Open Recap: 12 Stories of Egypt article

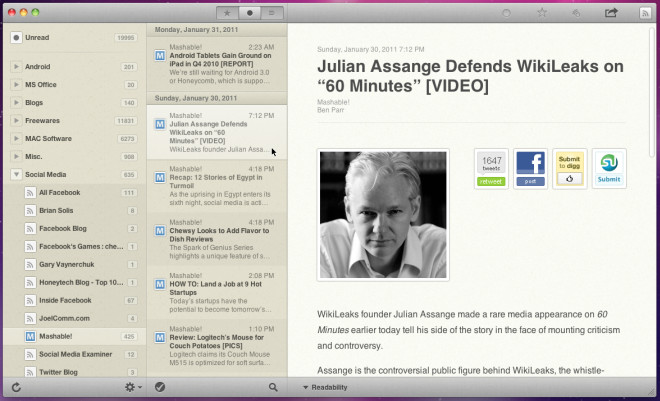[x=217, y=186]
